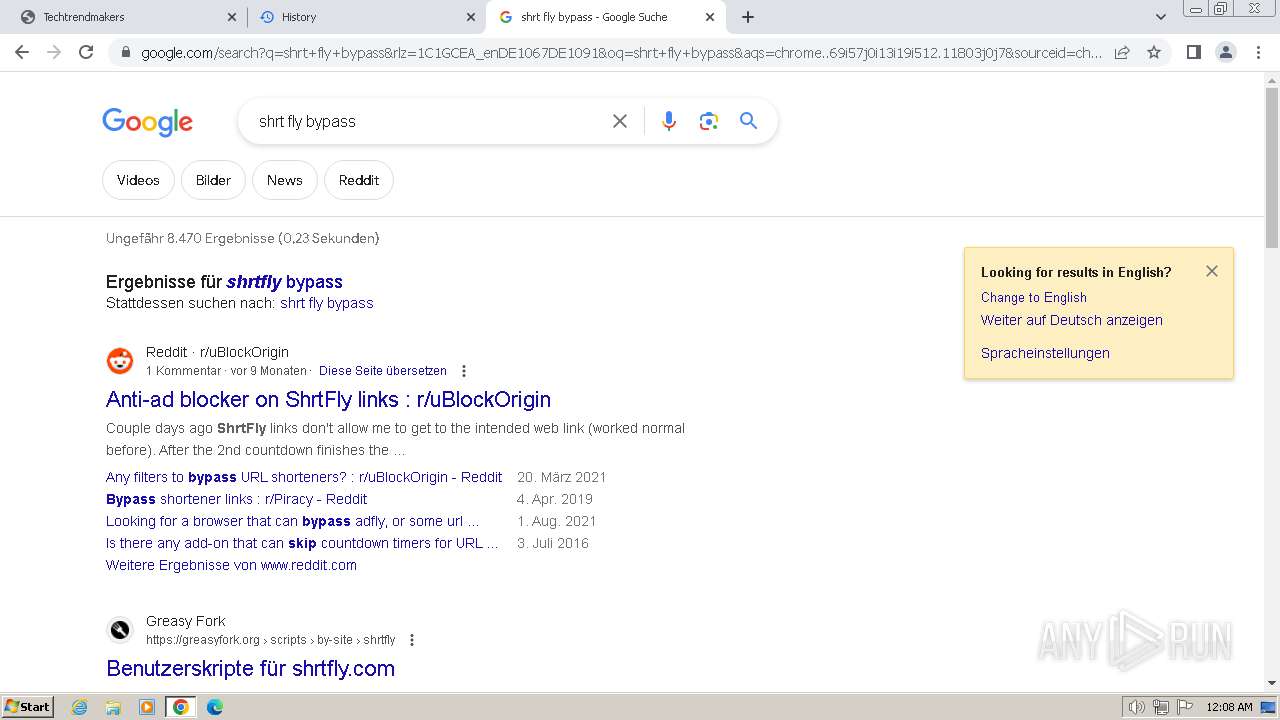The height and width of the screenshot is (720, 1280).
Task: Filter results by Videos
Action: (x=138, y=180)
